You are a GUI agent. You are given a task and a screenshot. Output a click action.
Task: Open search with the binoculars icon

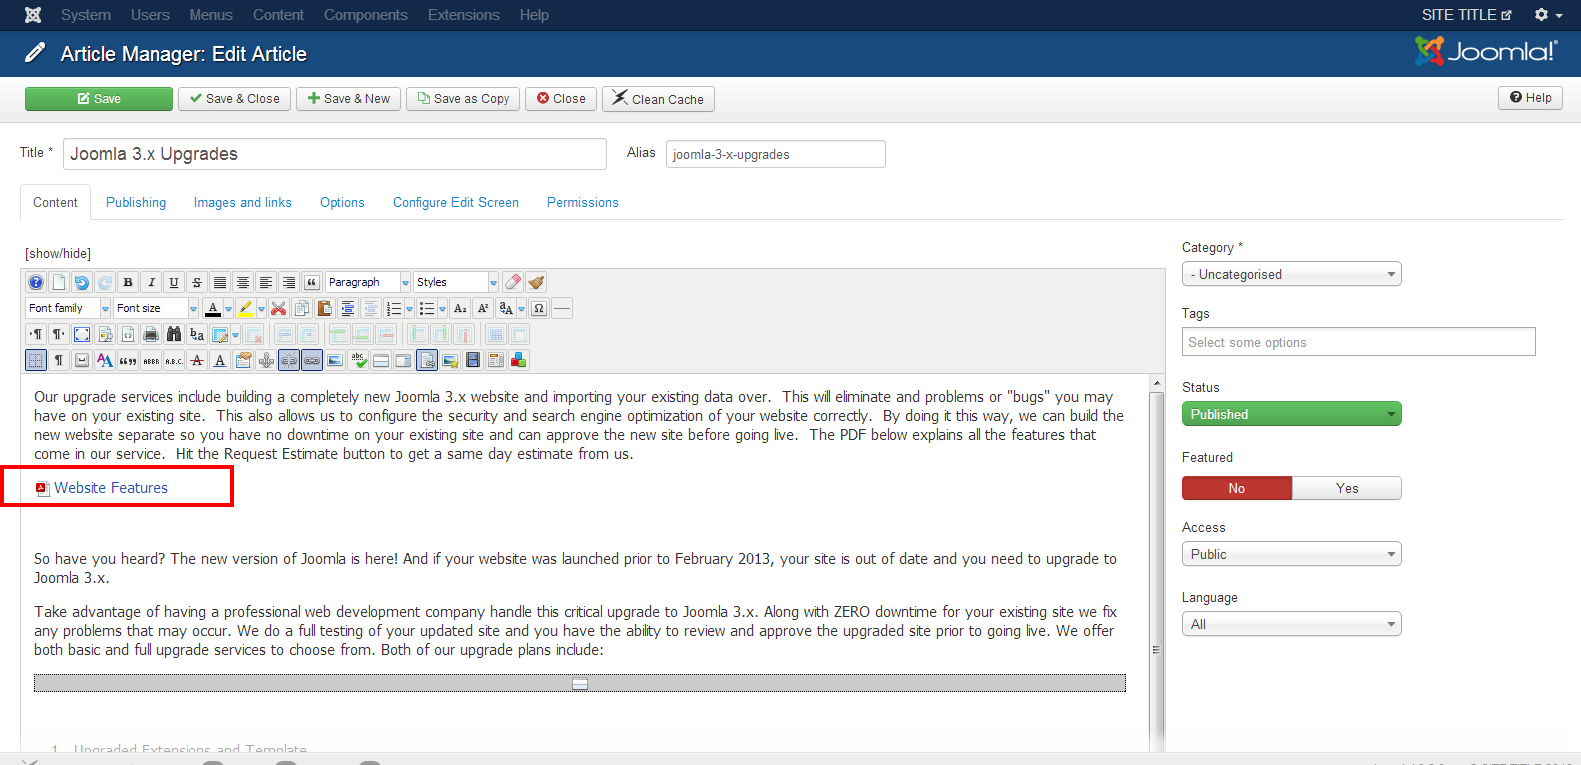coord(174,334)
